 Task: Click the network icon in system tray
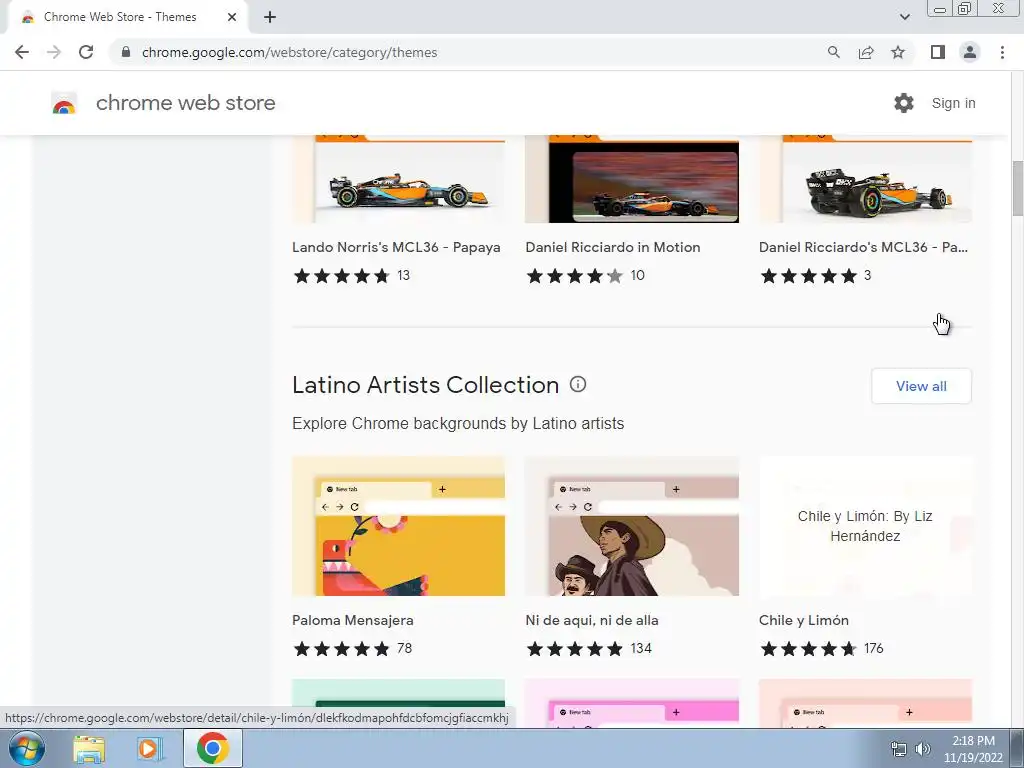coord(899,749)
